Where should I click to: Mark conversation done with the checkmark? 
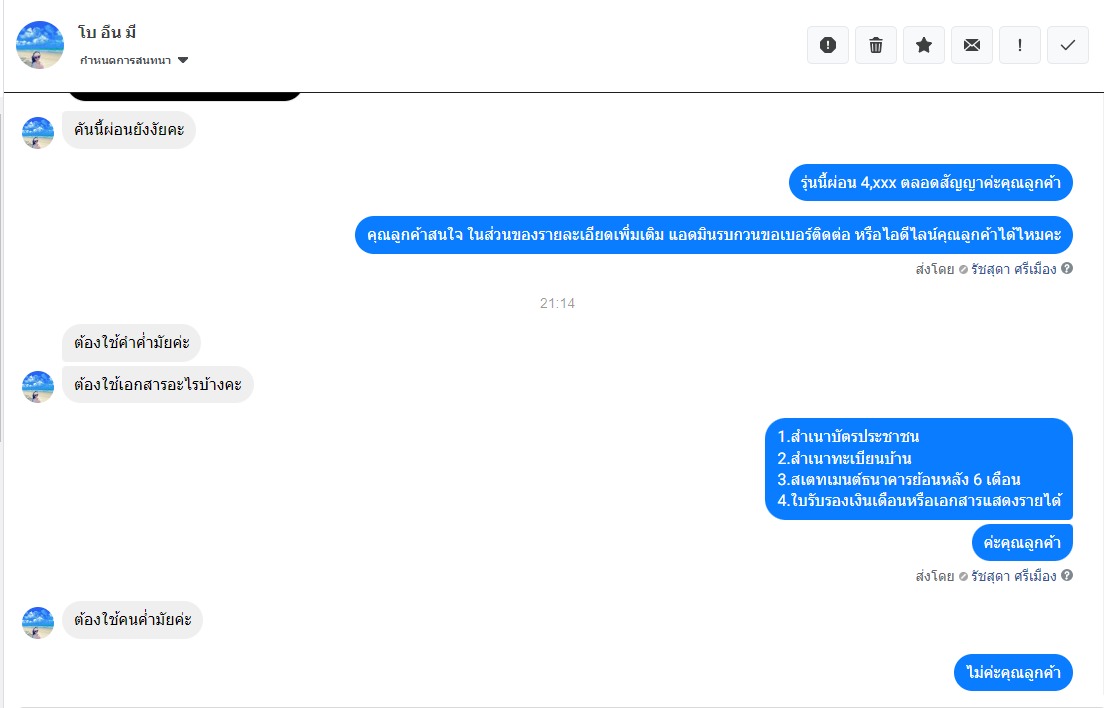1067,45
